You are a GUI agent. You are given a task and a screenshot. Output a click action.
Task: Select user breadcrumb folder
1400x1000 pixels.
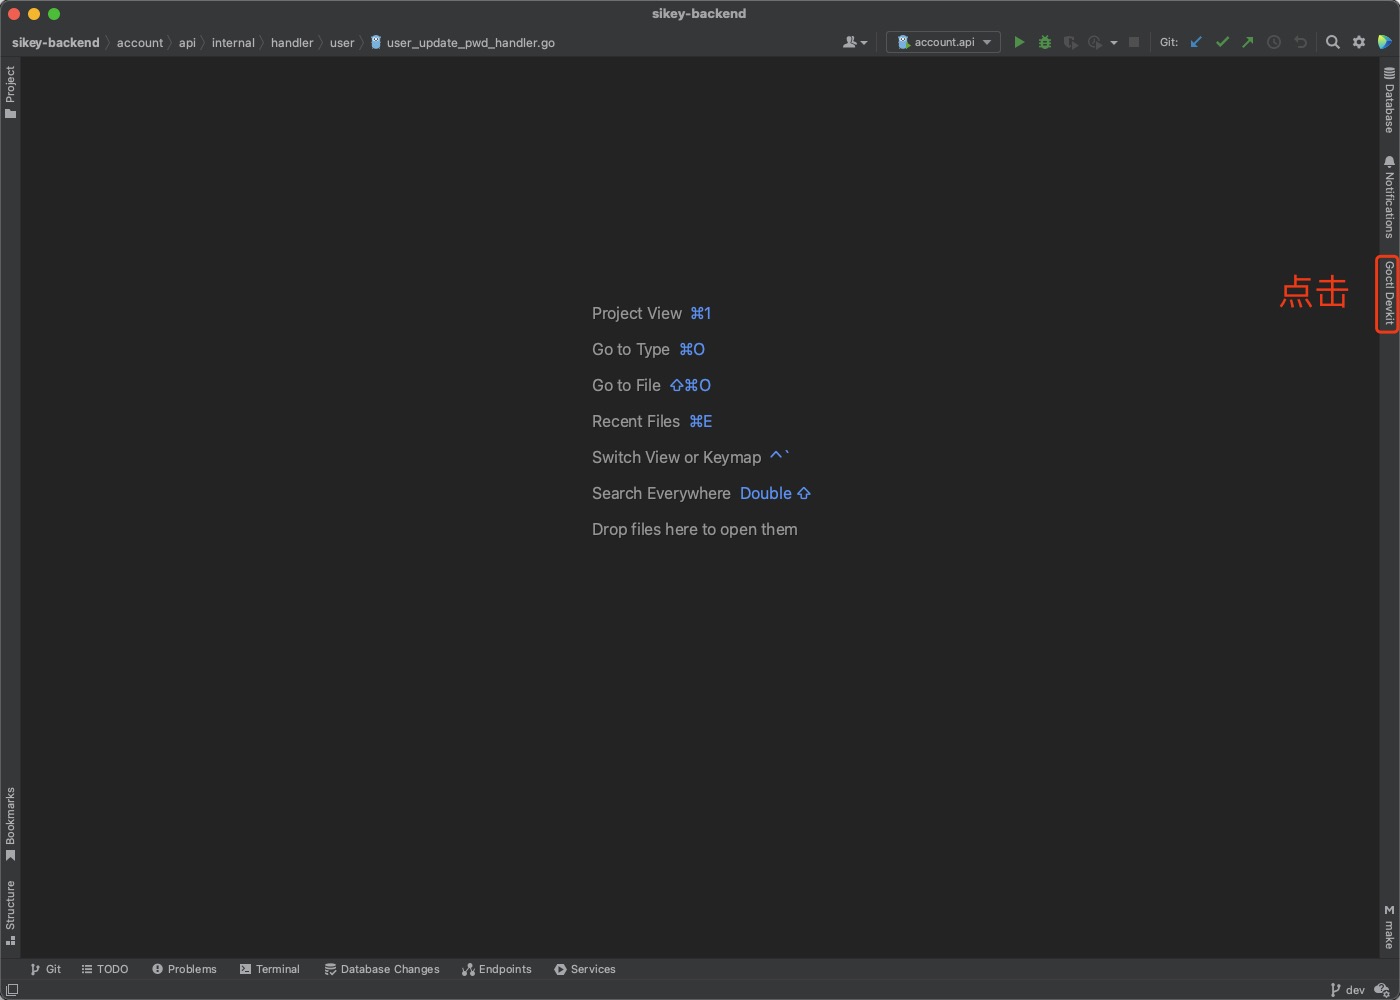coord(342,42)
